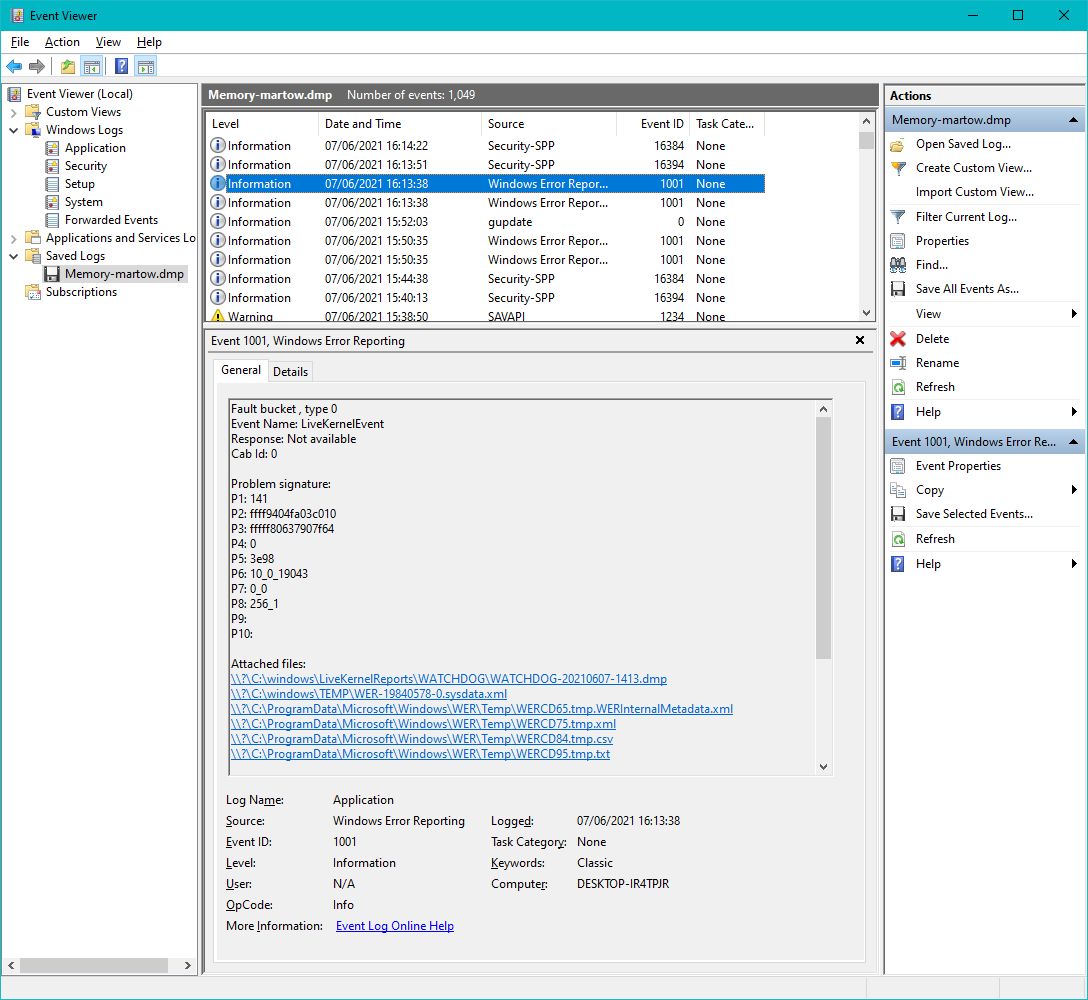Select the Application log in tree
1088x1000 pixels.
point(95,148)
